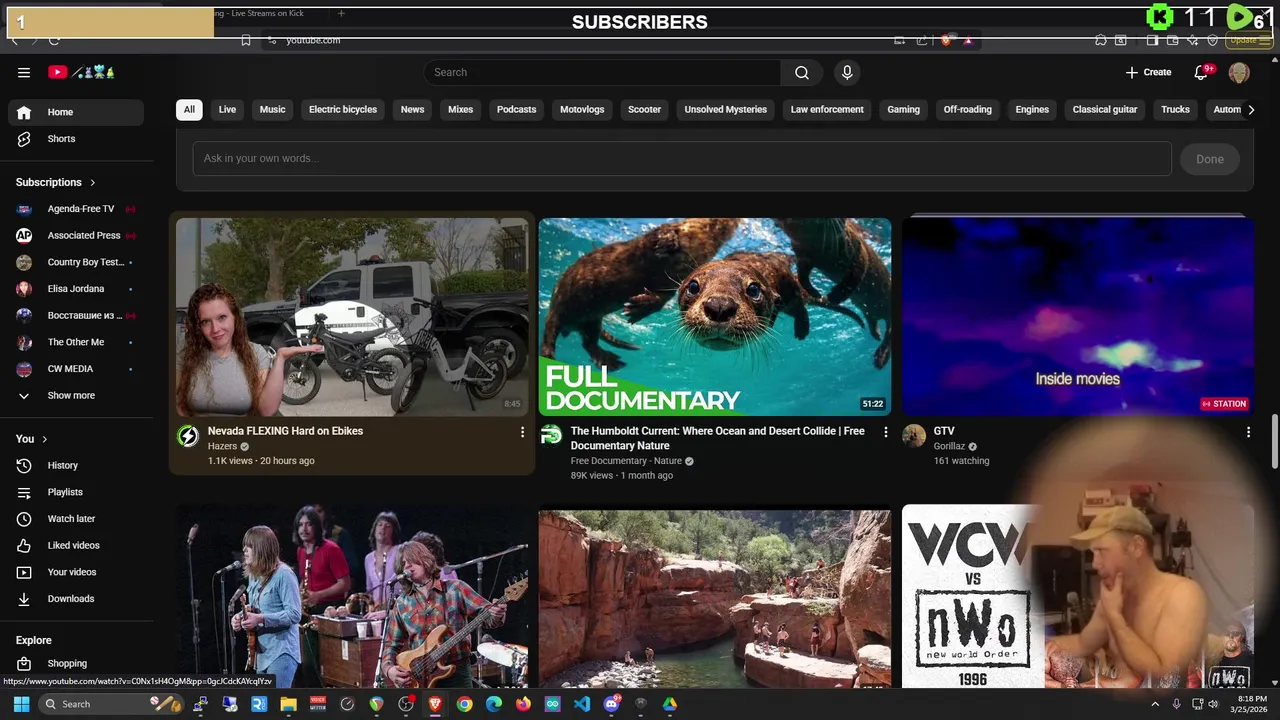The width and height of the screenshot is (1280, 720).
Task: Select the Electric bicycles chip
Action: [x=343, y=110]
